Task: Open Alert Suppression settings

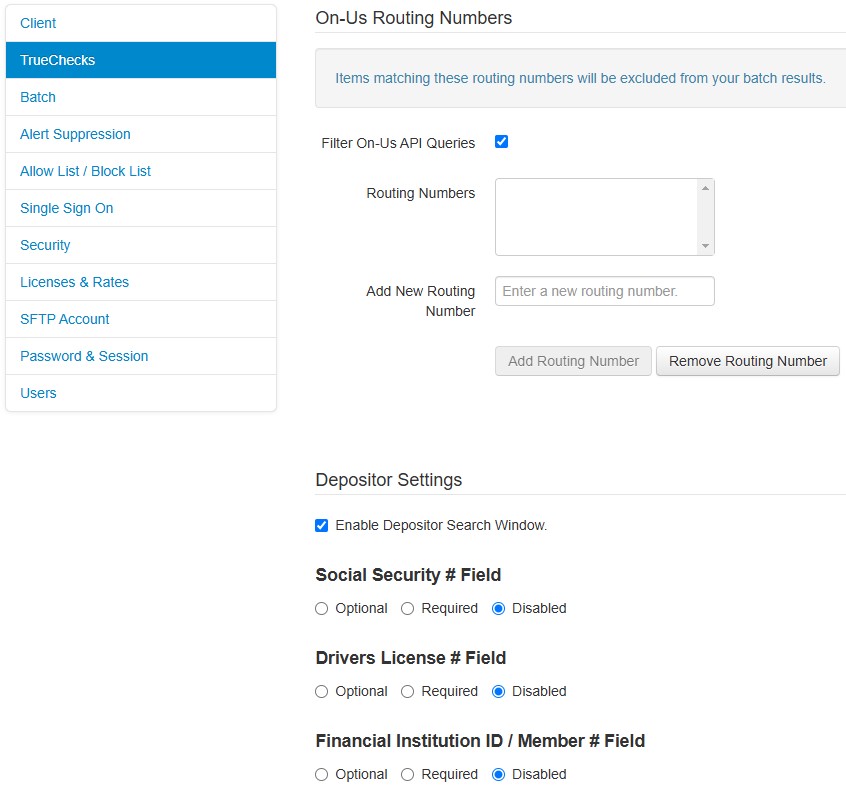Action: tap(141, 134)
